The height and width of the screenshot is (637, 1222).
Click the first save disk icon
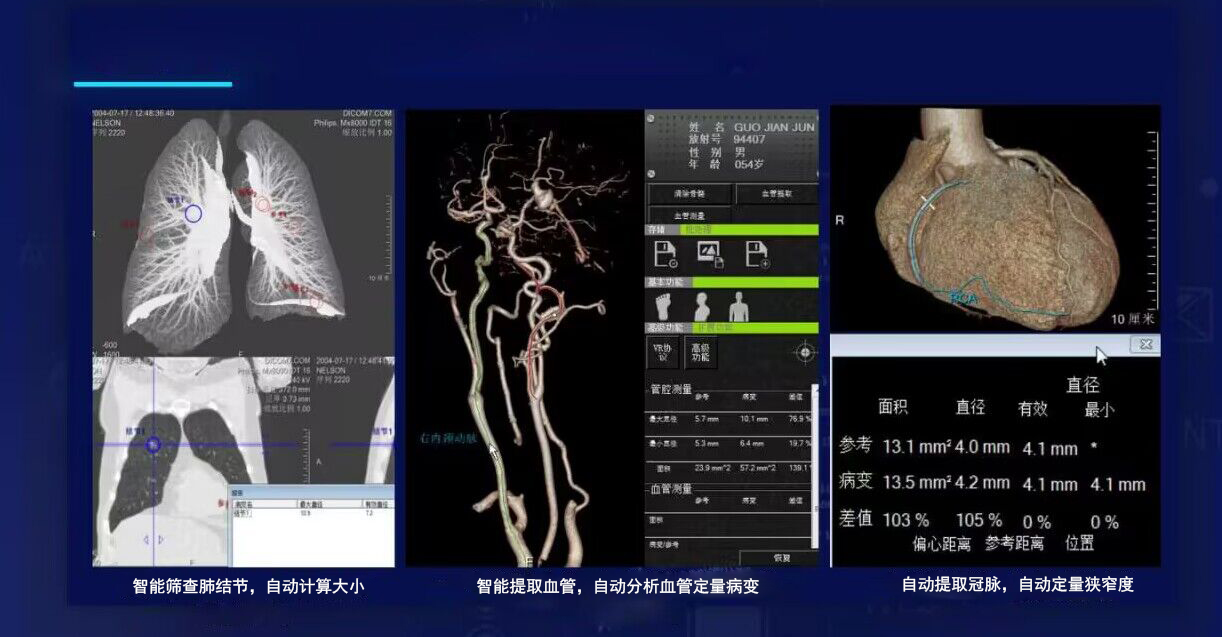666,256
